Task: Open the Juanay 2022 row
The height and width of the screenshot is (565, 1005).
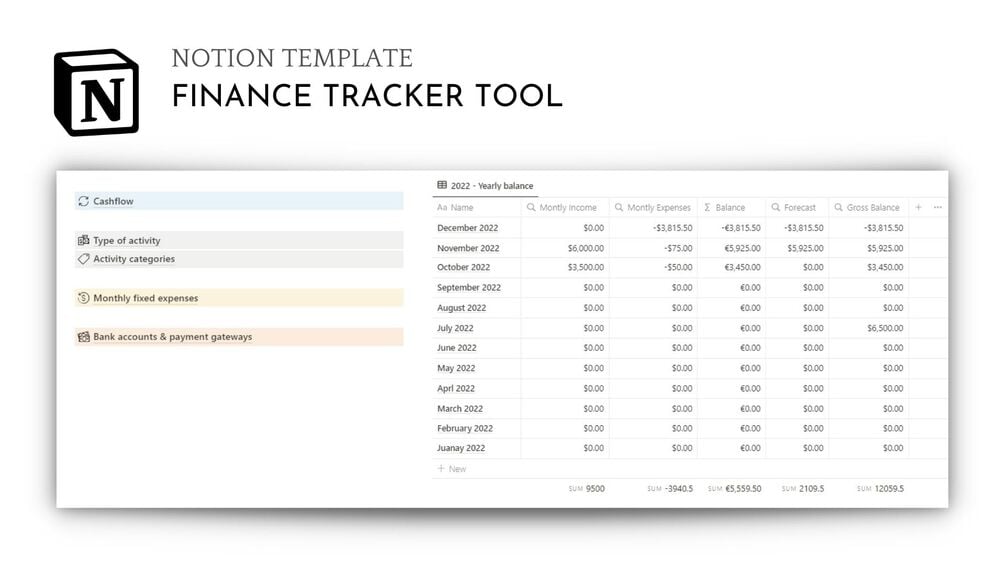Action: tap(461, 448)
